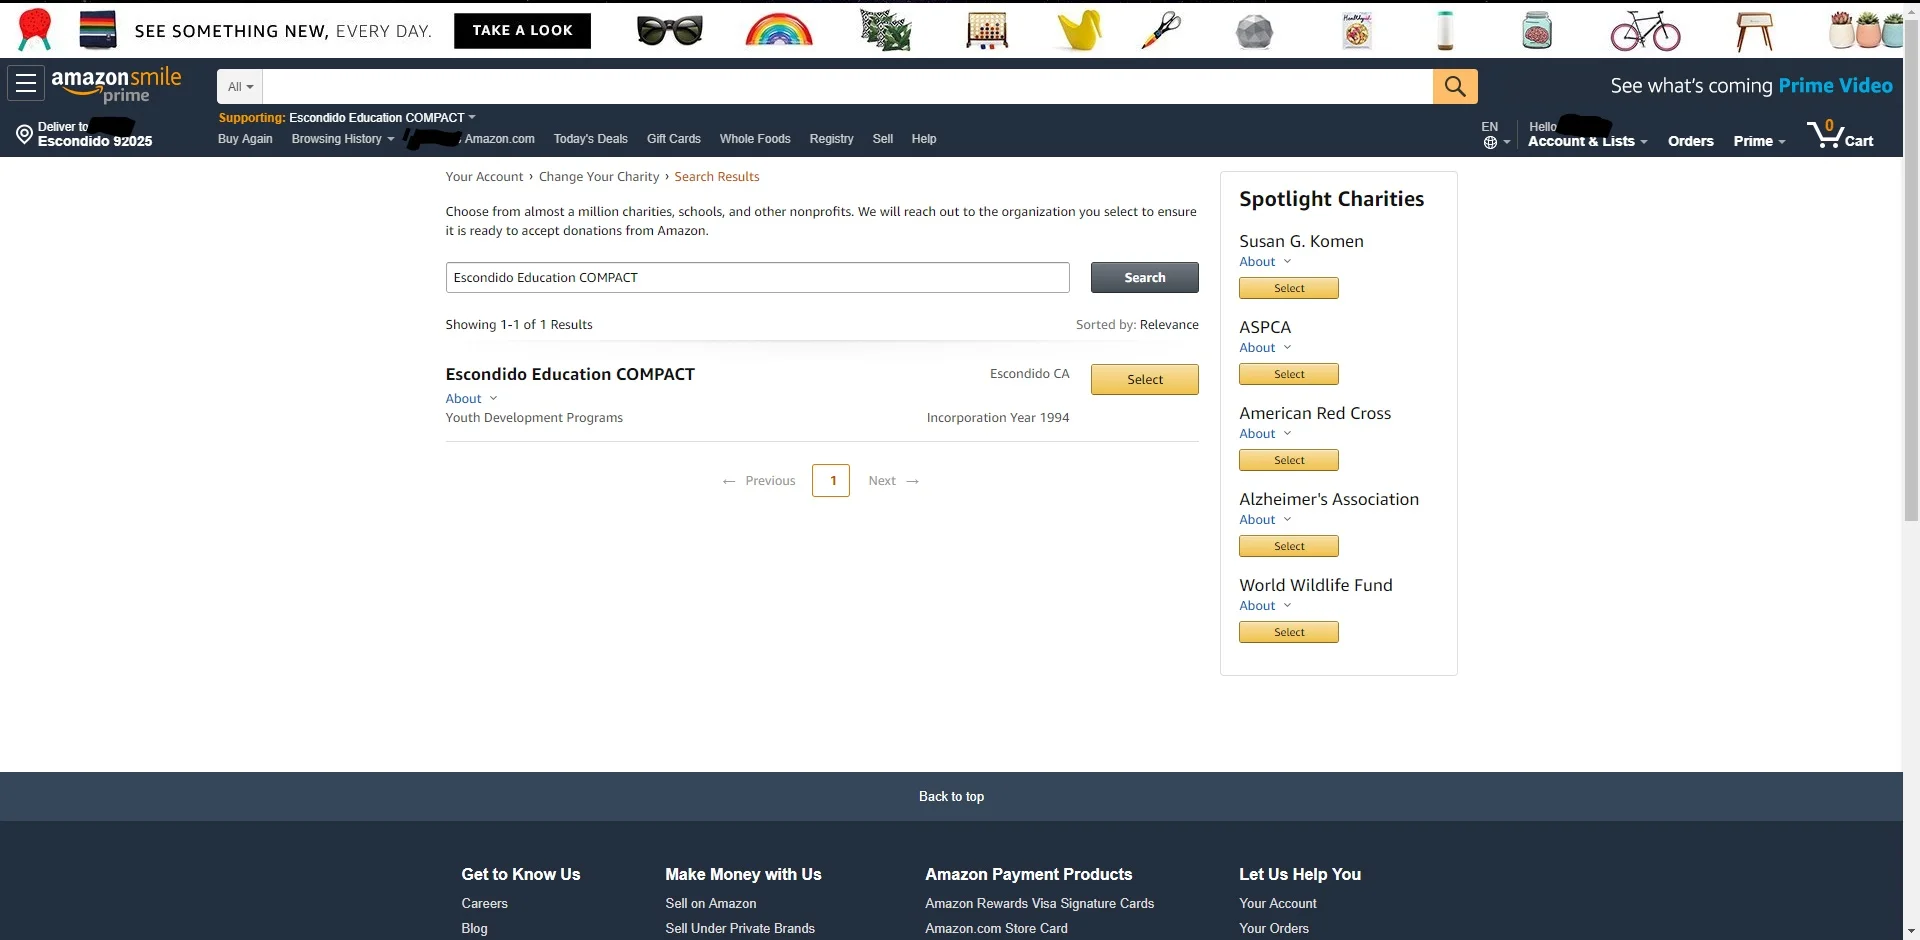Click the yellow duck product in banner
The height and width of the screenshot is (940, 1920).
click(x=1080, y=30)
